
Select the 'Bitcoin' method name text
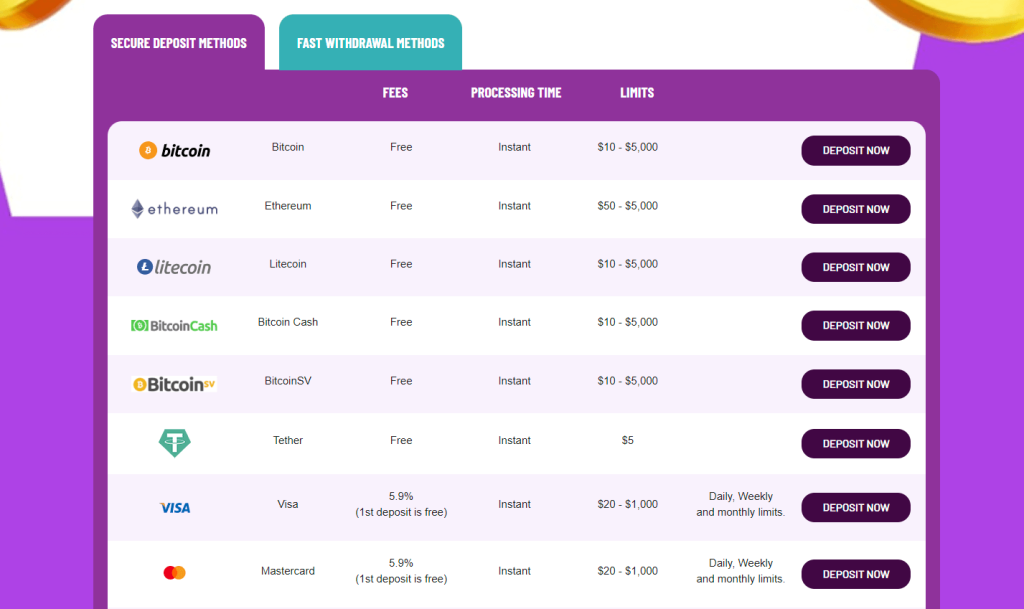(288, 147)
